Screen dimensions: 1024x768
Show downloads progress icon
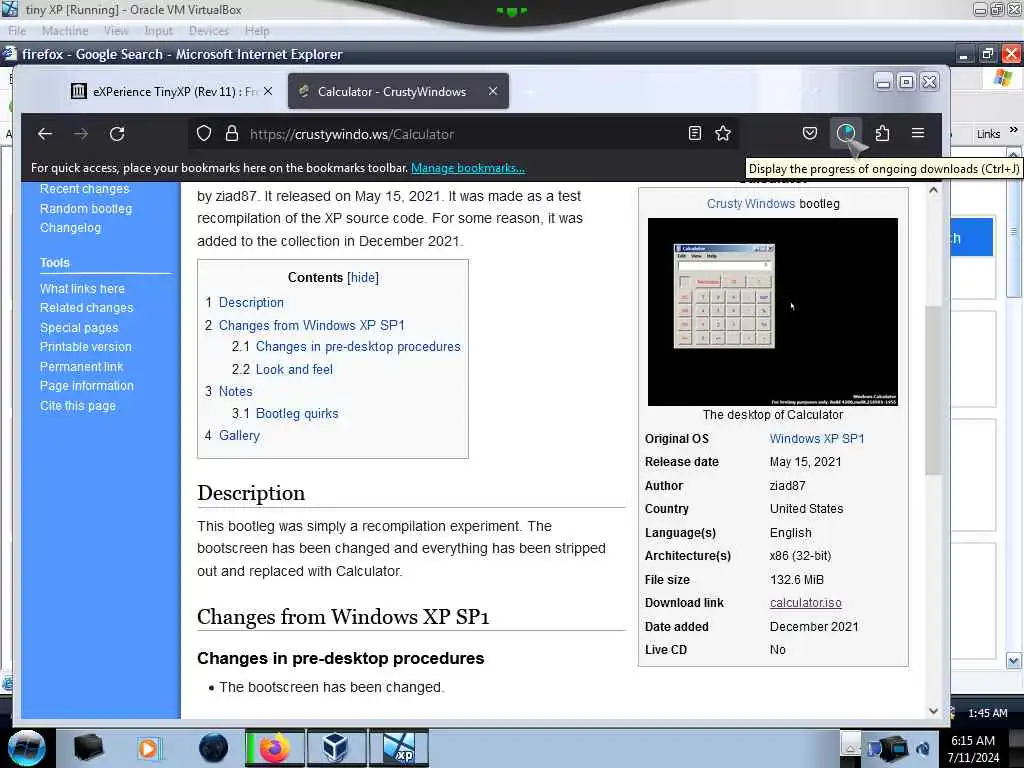tap(846, 133)
